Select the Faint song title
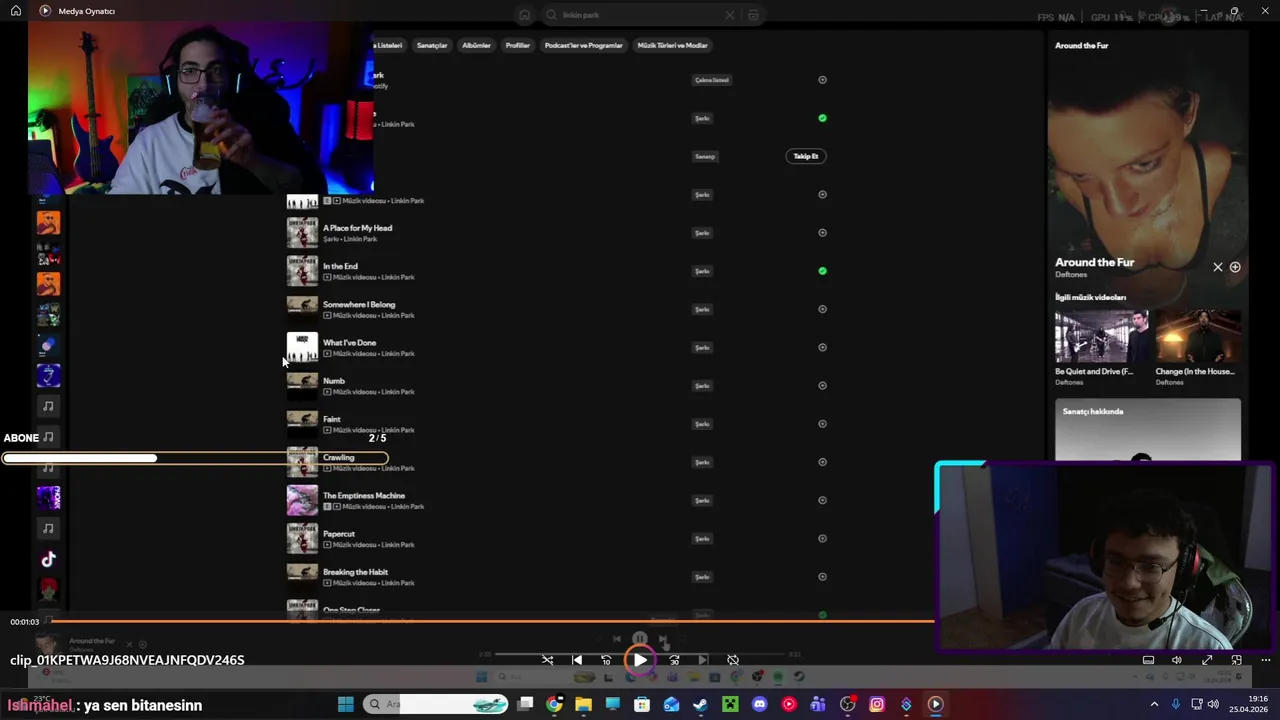Viewport: 1280px width, 720px height. pyautogui.click(x=332, y=419)
